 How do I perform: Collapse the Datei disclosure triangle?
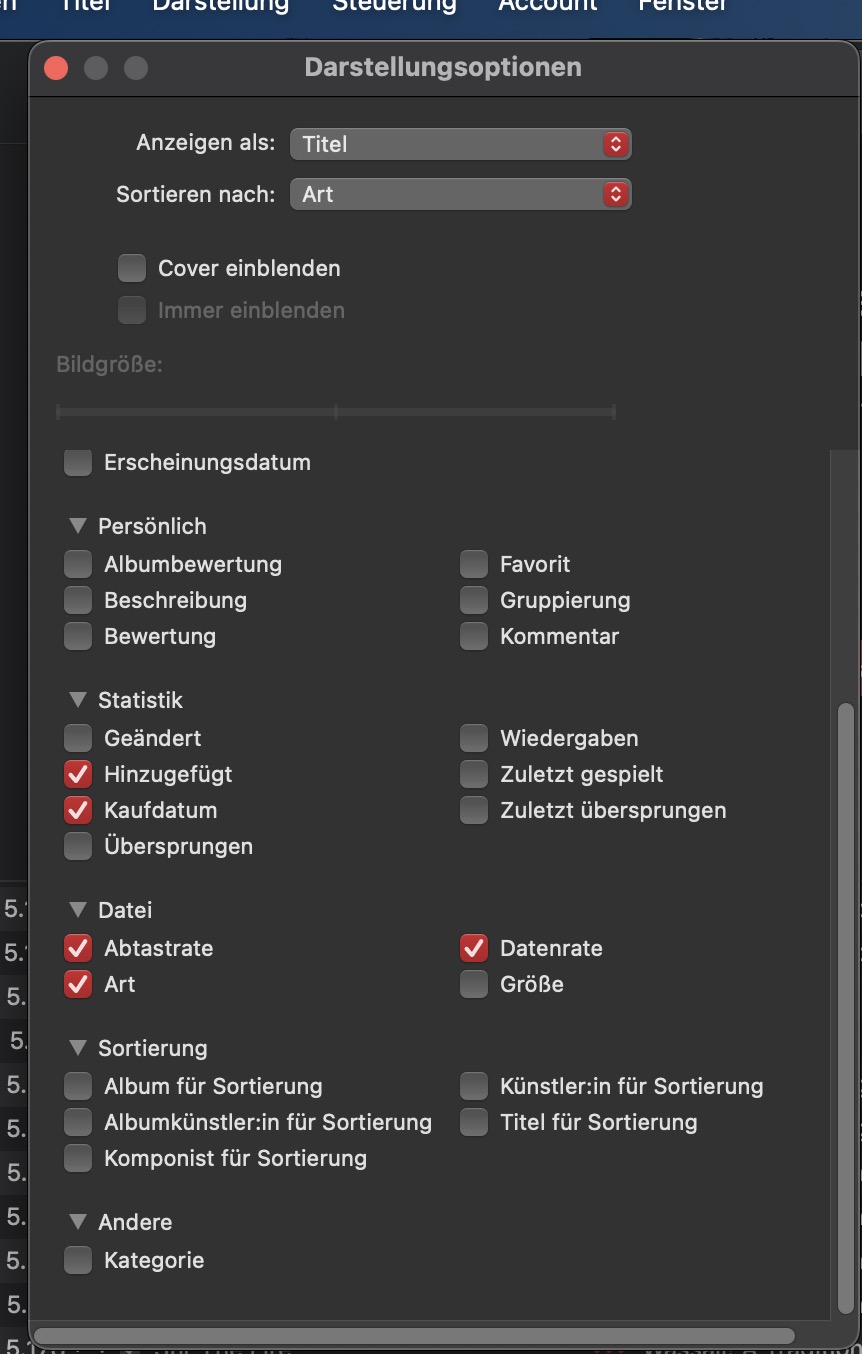click(78, 910)
